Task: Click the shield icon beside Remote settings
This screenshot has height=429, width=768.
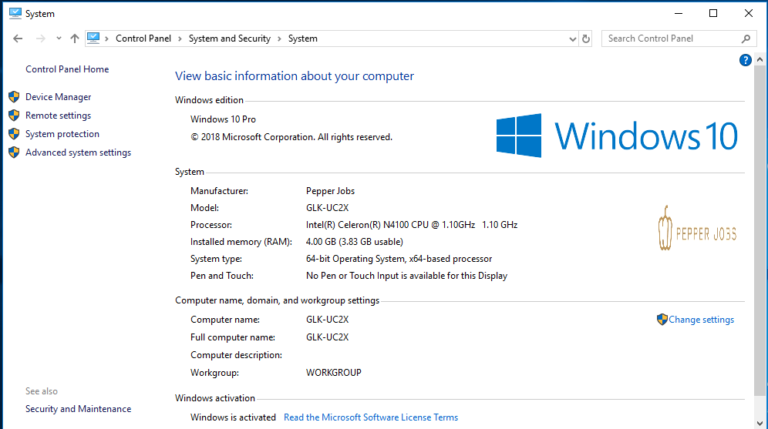Action: click(x=14, y=116)
